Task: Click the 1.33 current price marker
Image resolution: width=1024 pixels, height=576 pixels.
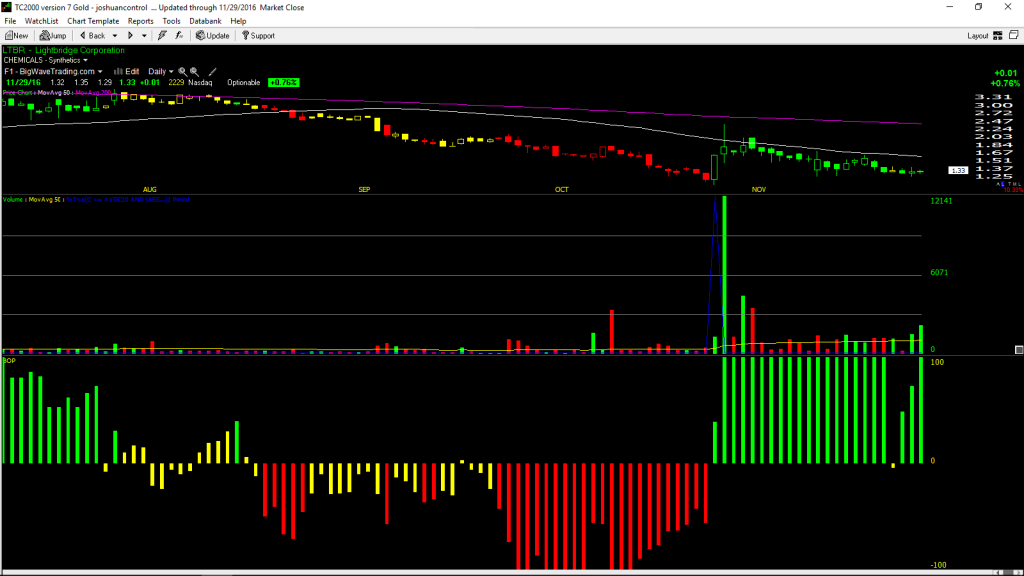Action: coord(958,170)
